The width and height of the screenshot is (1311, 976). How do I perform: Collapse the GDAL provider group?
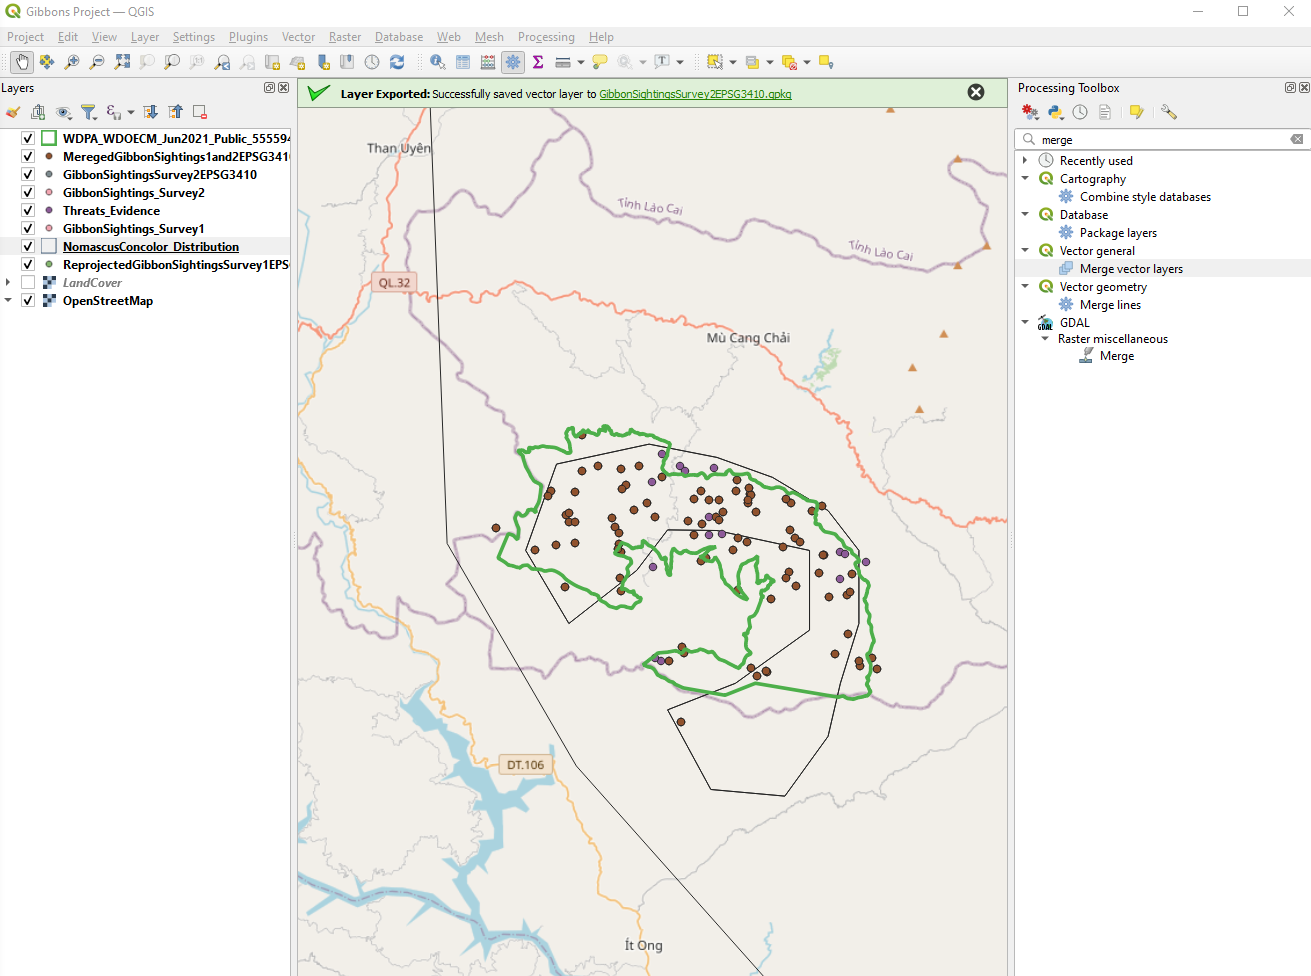(1025, 322)
